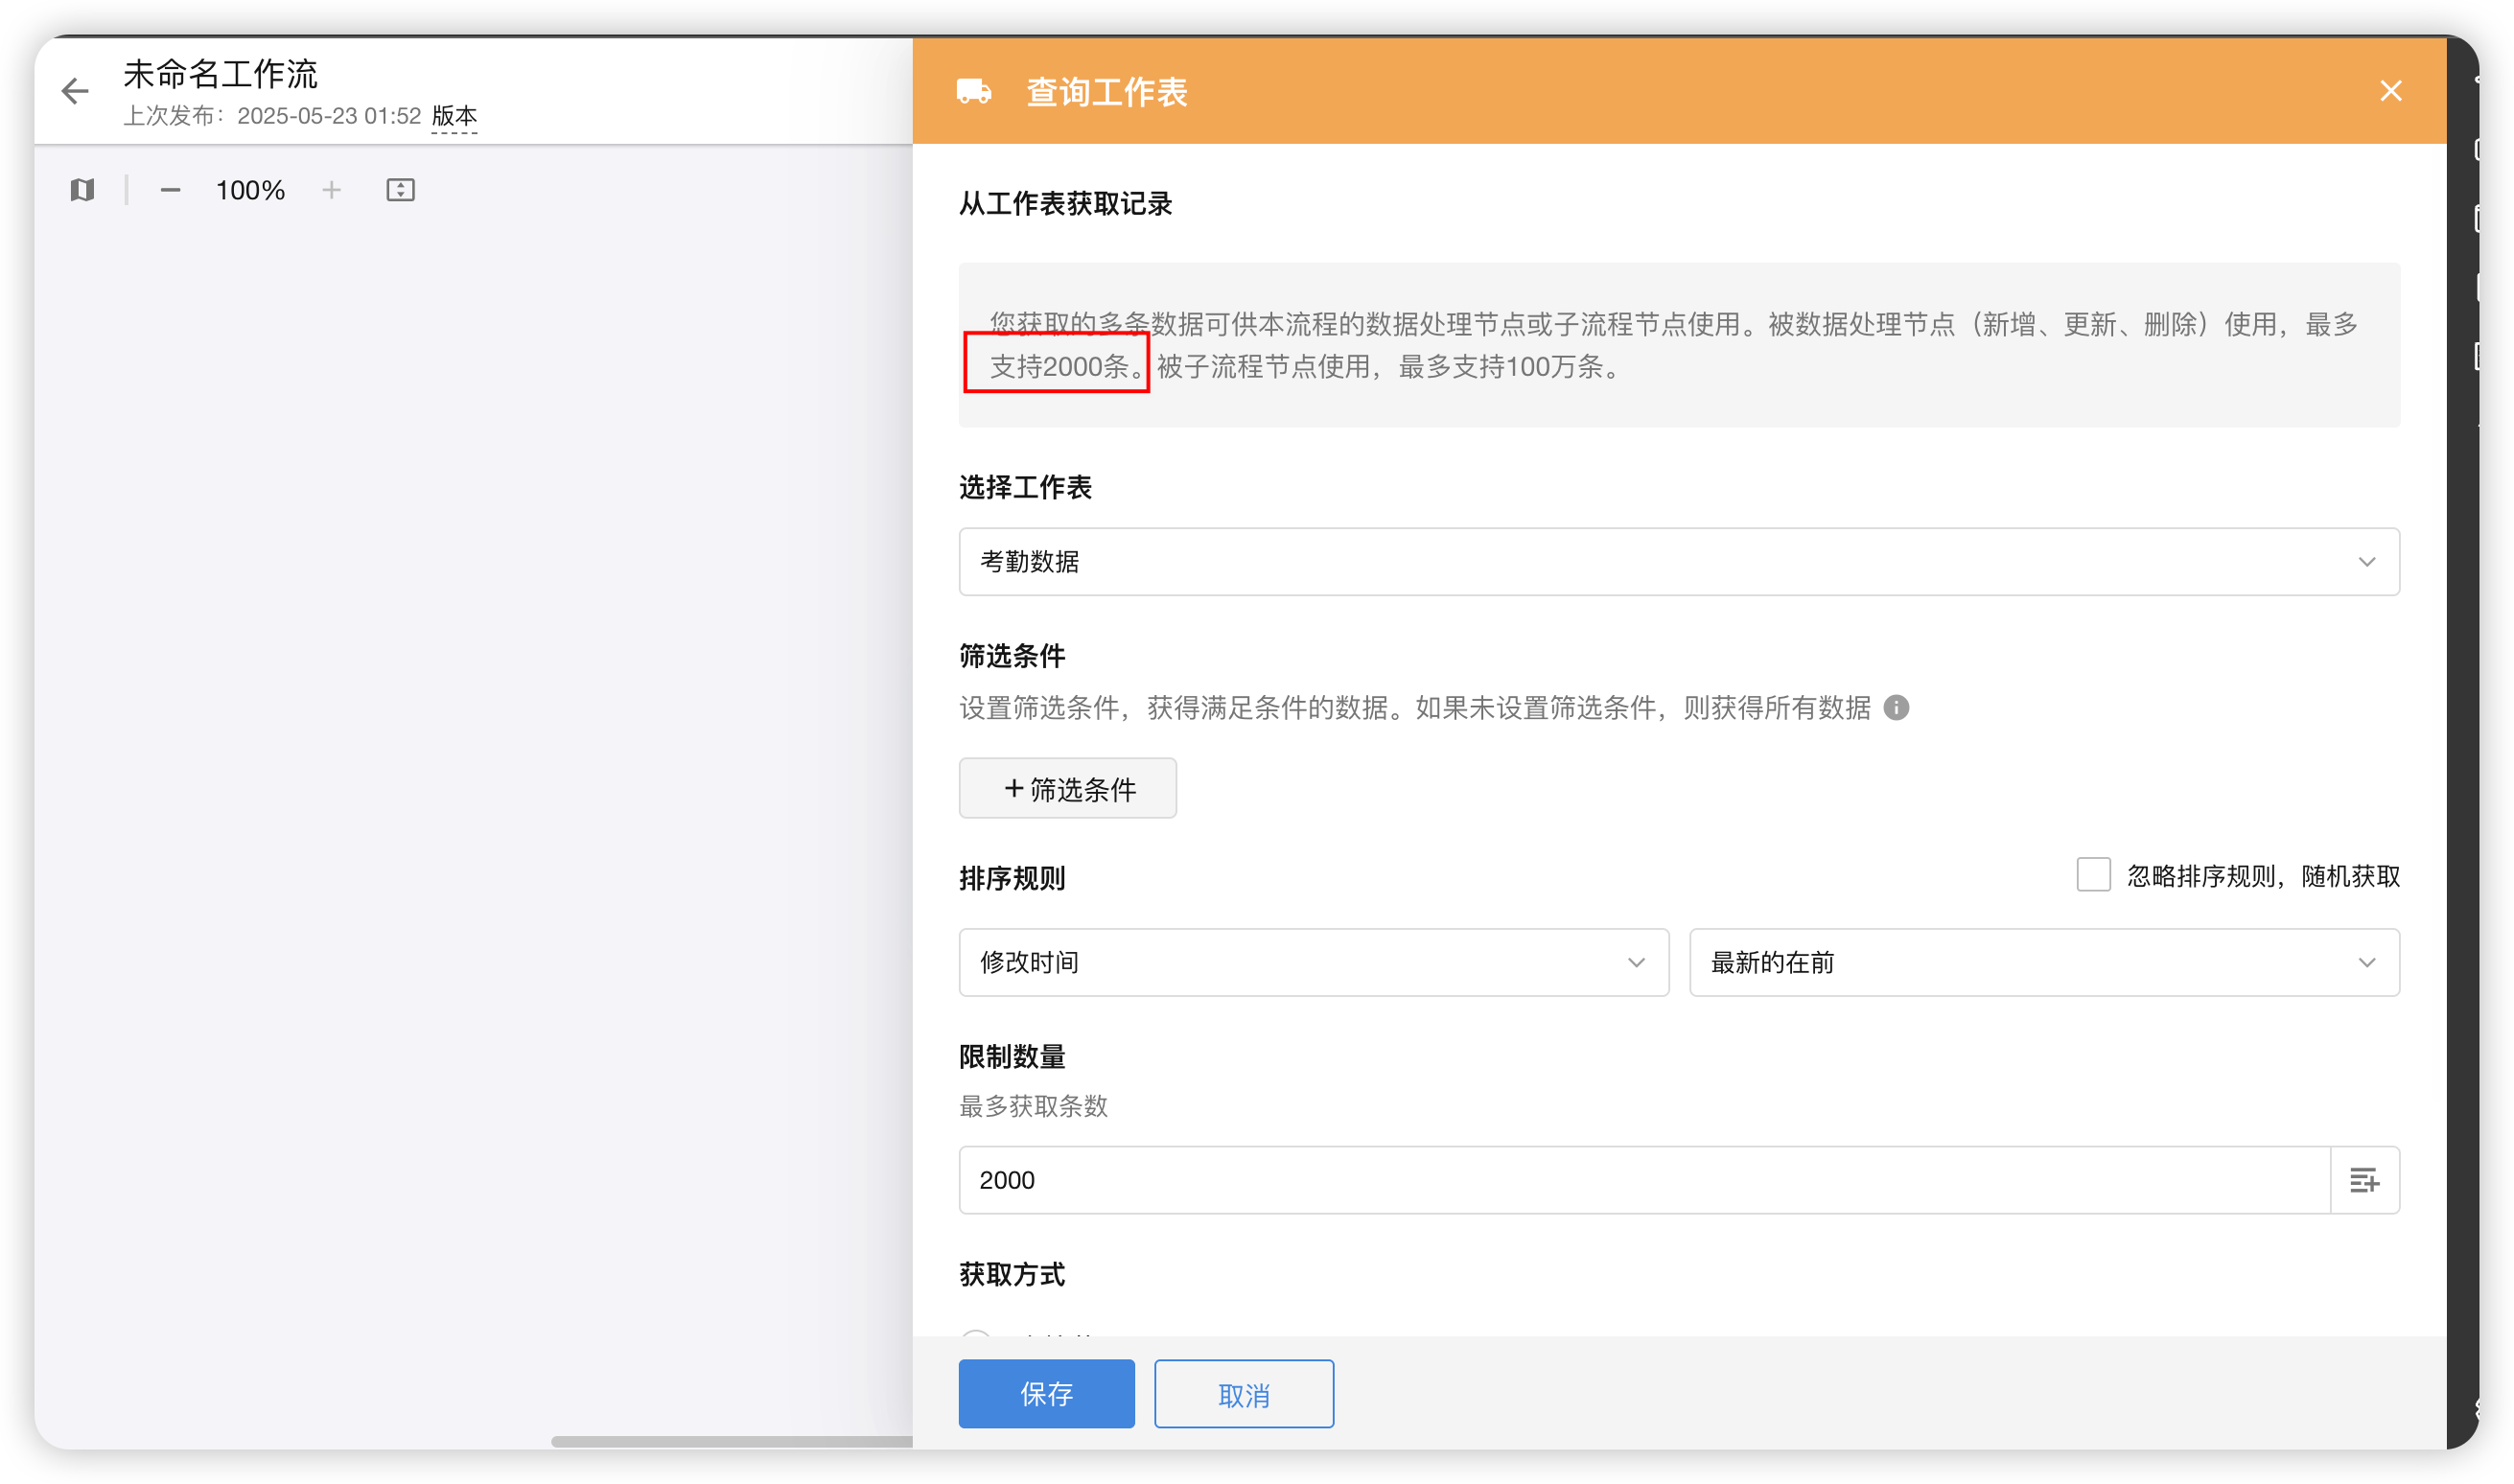Click the 未命名工作流 title to rename
2514x1484 pixels.
click(220, 73)
